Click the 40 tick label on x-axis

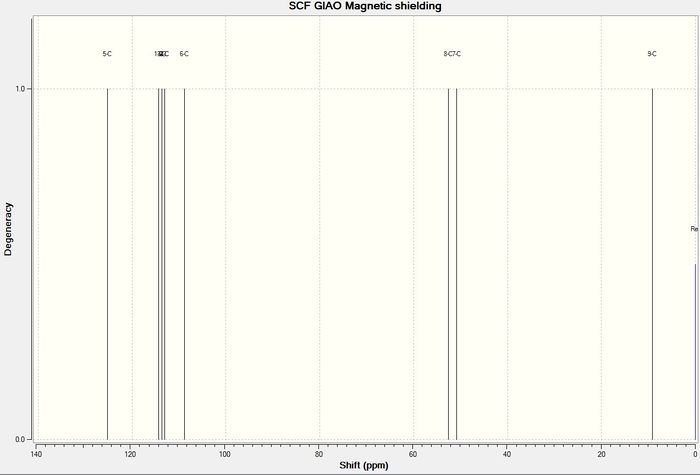pos(507,455)
